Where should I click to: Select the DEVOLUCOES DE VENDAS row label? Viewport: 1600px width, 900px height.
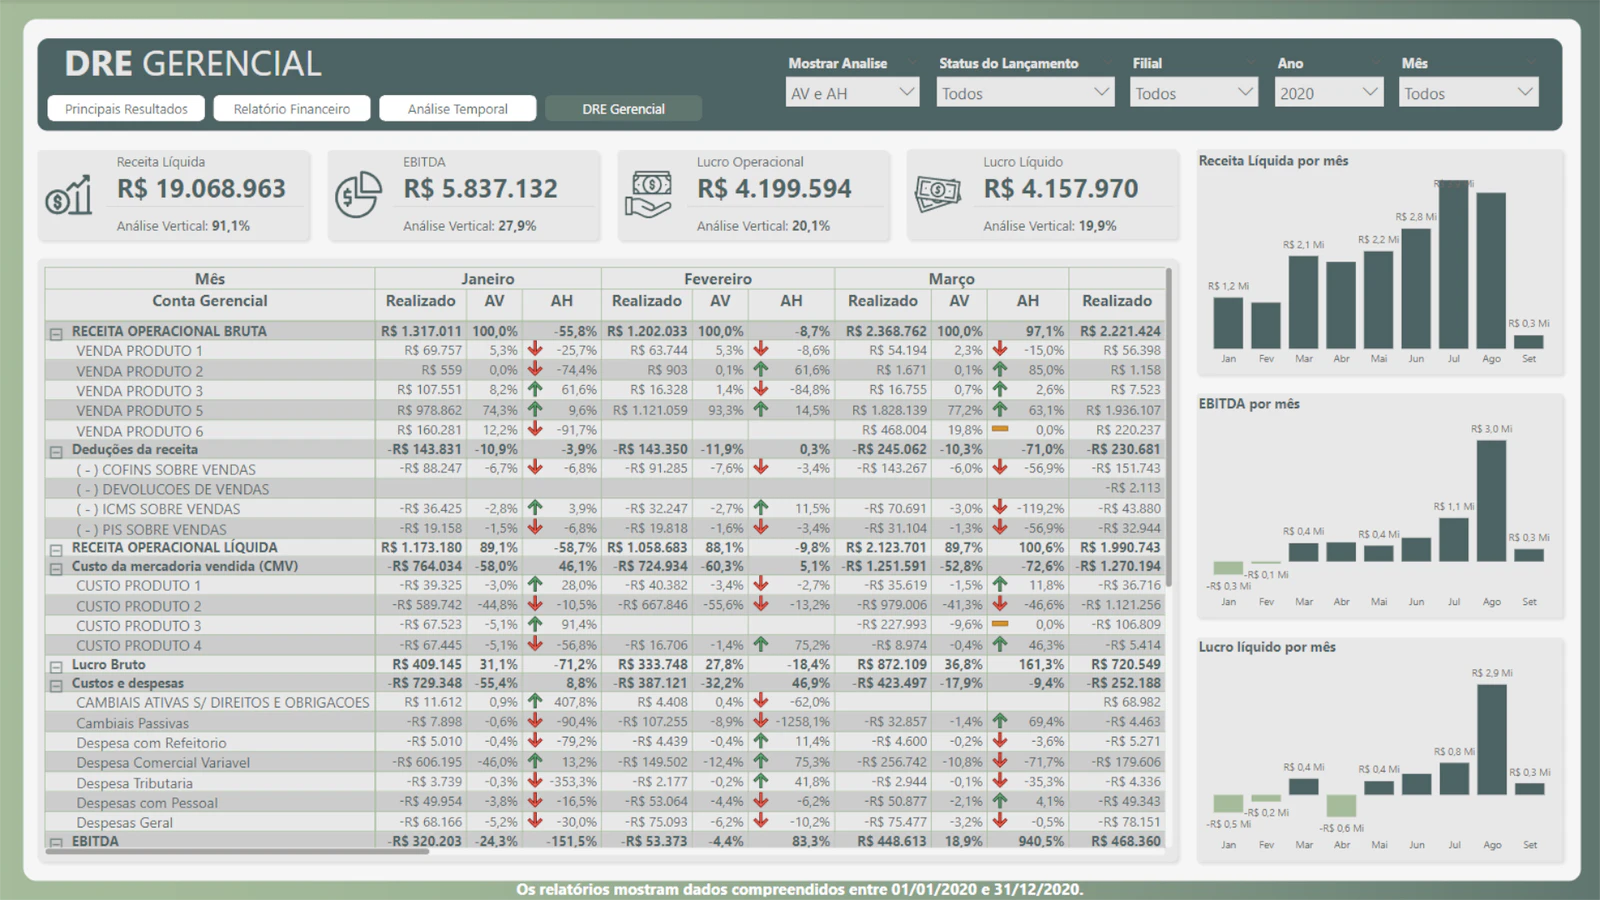(173, 489)
